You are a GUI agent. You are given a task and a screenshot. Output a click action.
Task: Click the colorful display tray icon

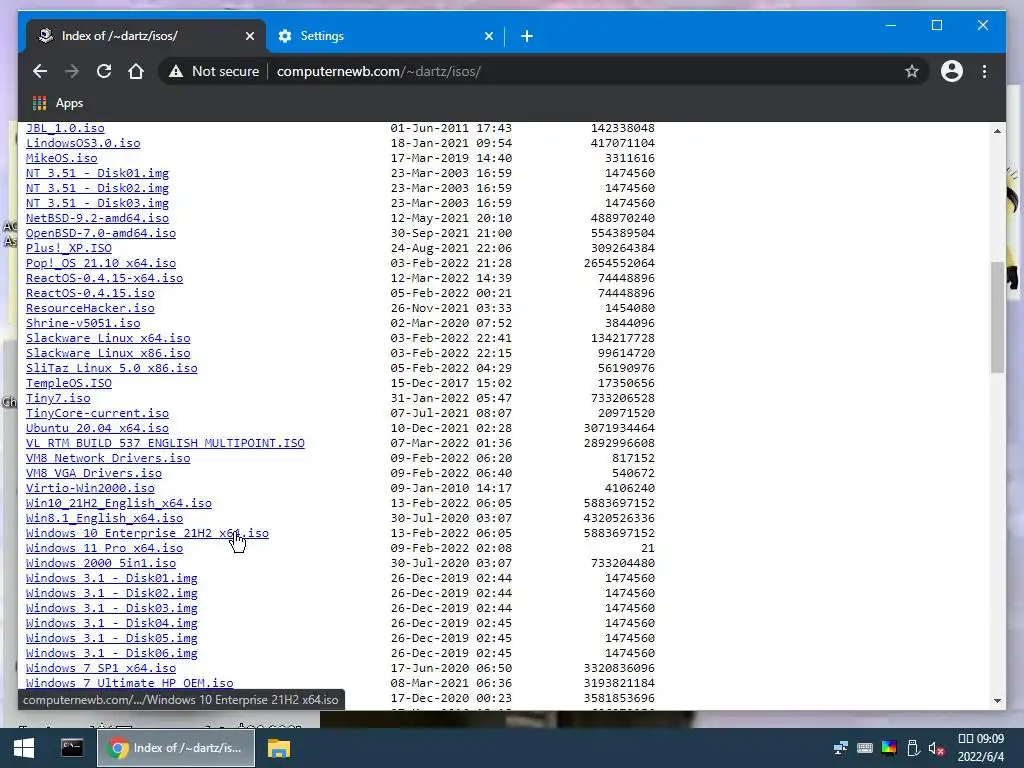[889, 748]
